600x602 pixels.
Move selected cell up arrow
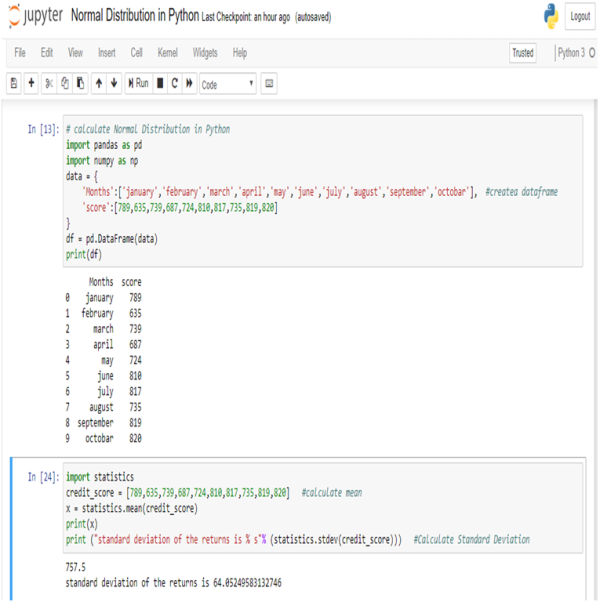[99, 85]
